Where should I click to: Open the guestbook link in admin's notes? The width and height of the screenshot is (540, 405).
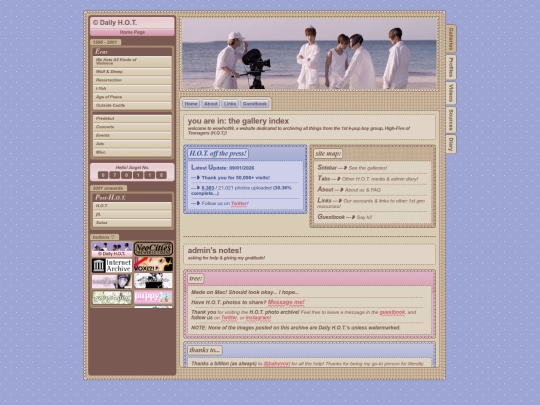click(x=392, y=312)
